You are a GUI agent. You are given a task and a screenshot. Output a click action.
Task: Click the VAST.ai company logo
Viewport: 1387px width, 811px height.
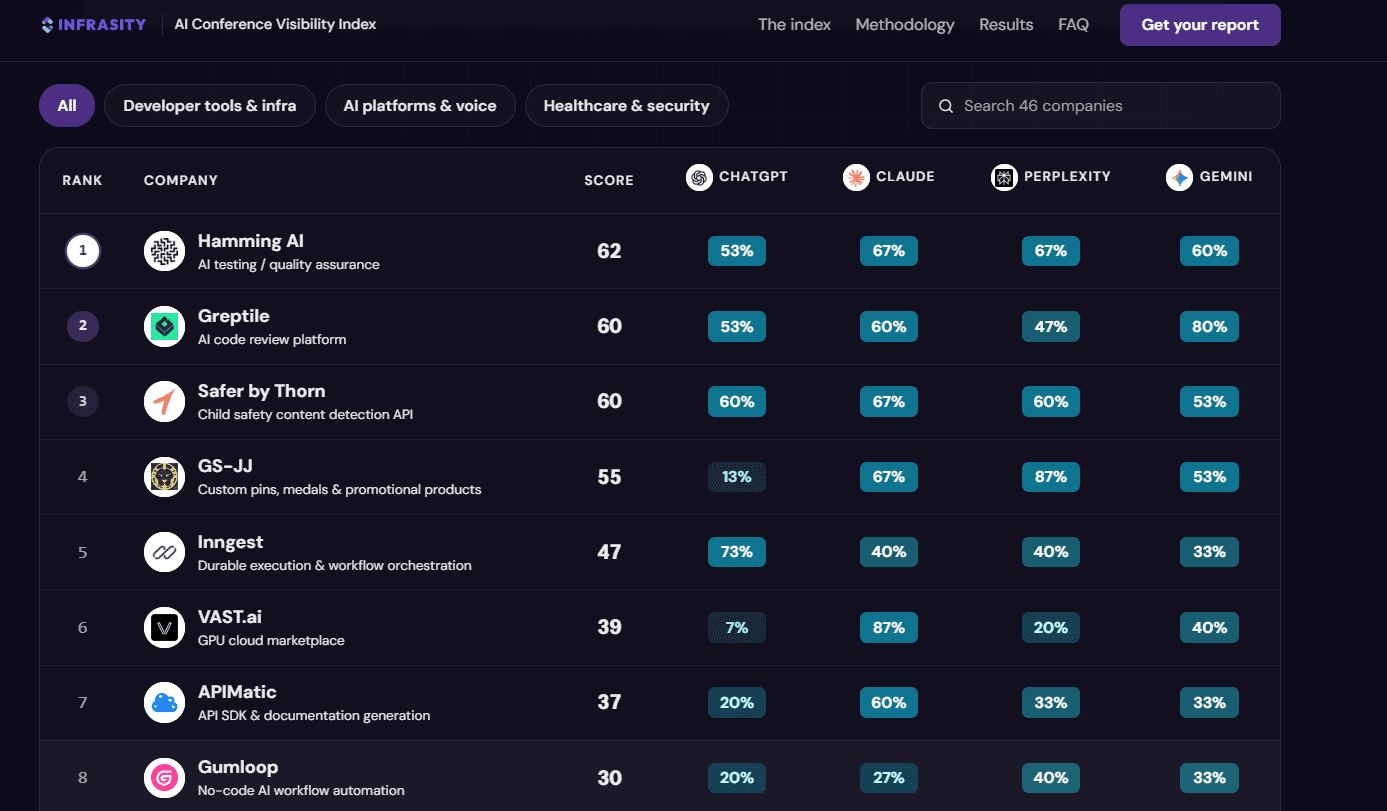pos(164,627)
